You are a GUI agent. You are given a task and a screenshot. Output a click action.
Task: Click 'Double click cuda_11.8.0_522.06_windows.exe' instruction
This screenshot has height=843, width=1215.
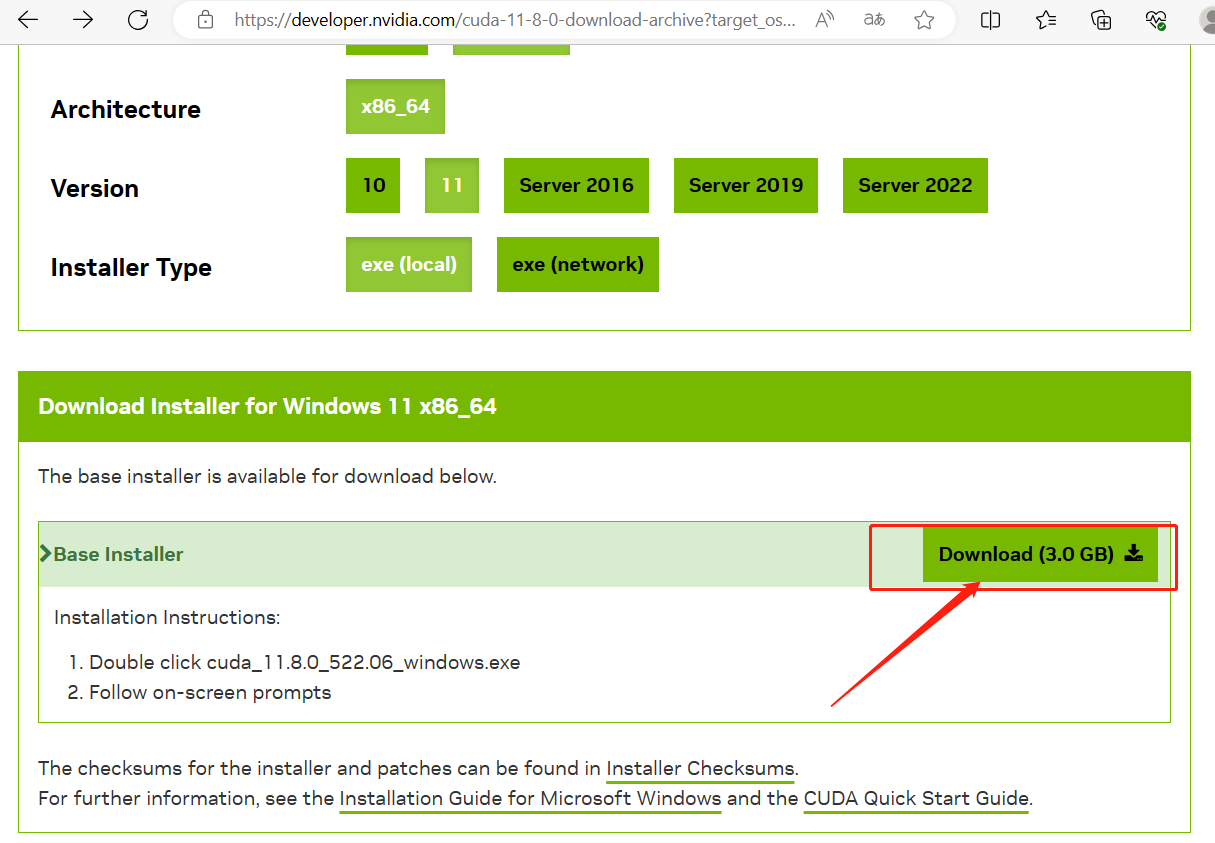[305, 662]
